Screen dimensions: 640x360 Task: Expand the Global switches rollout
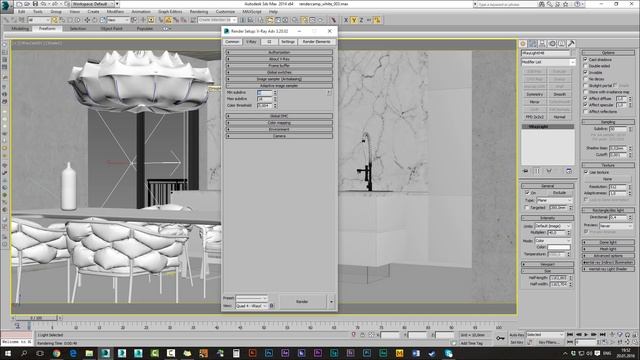[279, 72]
